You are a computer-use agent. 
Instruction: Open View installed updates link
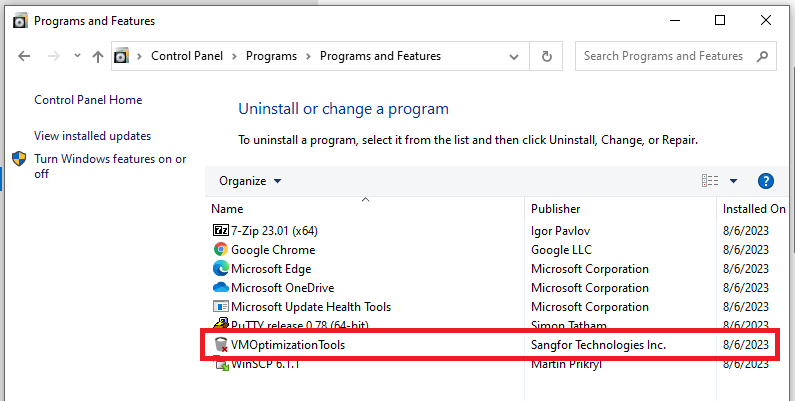pos(92,136)
